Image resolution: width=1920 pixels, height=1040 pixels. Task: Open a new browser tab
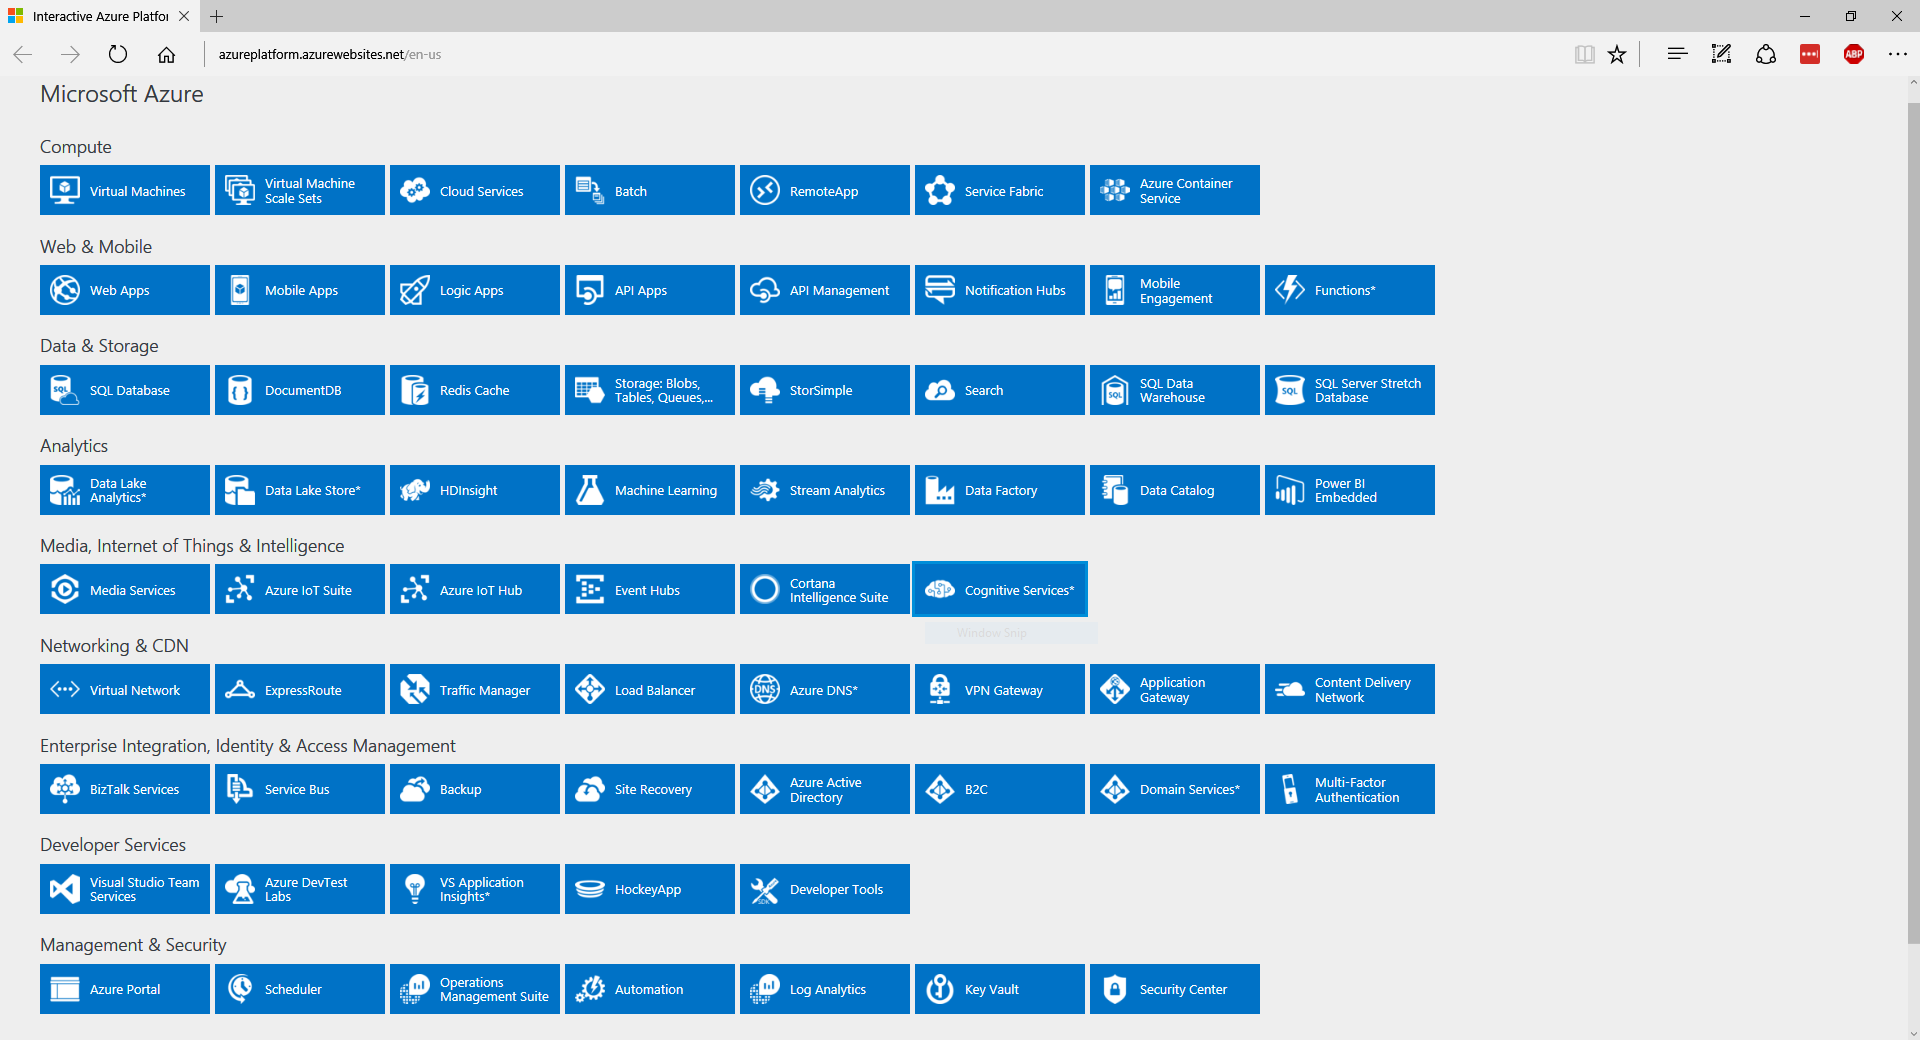(x=217, y=16)
